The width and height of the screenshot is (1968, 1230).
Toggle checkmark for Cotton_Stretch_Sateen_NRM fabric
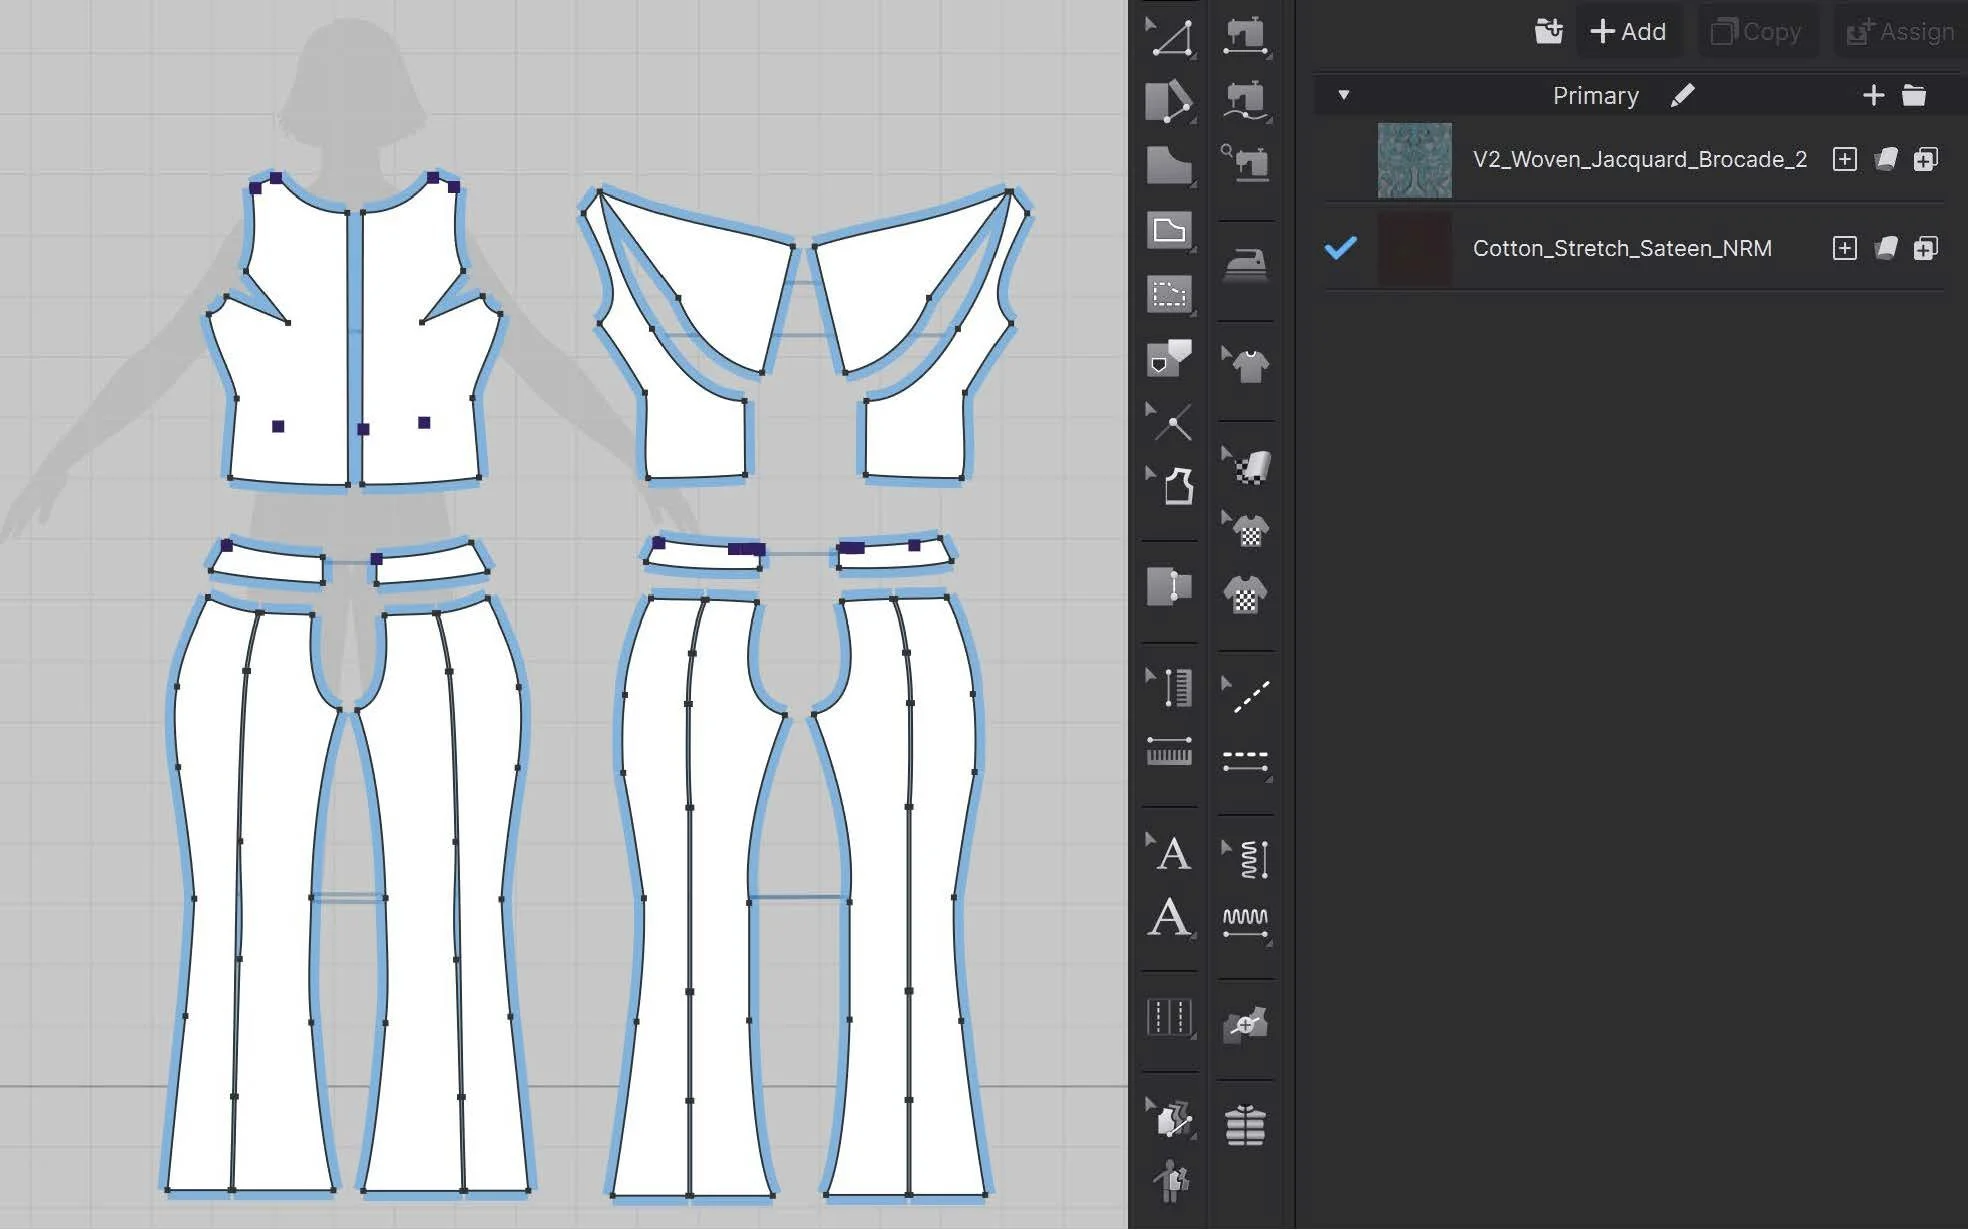click(1340, 247)
